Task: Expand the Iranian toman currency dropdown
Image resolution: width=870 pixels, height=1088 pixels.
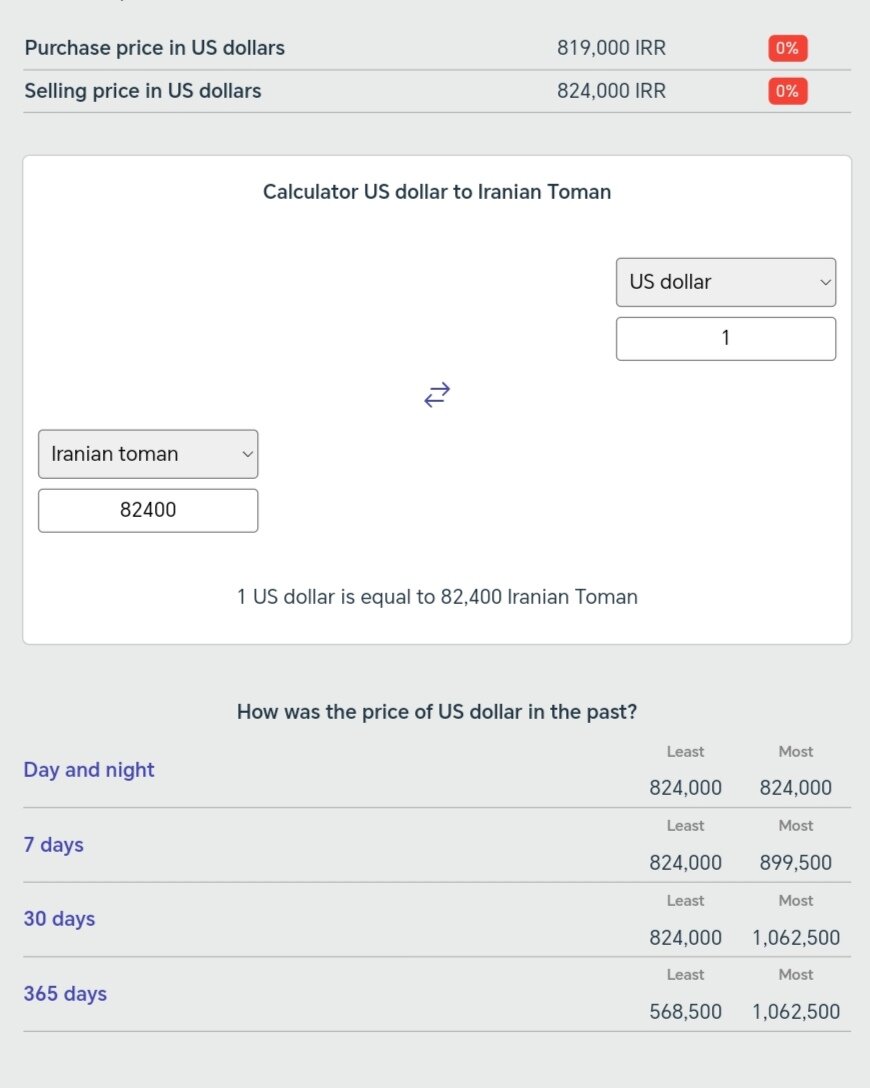Action: point(148,454)
